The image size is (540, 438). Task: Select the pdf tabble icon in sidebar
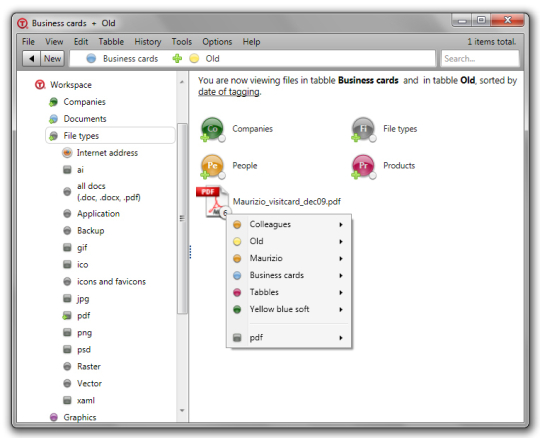tap(67, 316)
